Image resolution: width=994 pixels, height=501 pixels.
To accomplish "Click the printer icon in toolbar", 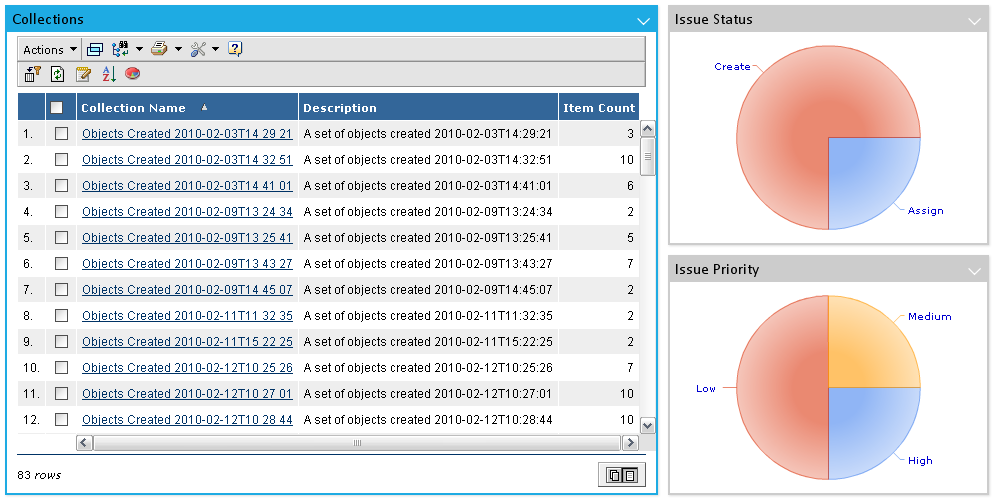I will pos(159,49).
